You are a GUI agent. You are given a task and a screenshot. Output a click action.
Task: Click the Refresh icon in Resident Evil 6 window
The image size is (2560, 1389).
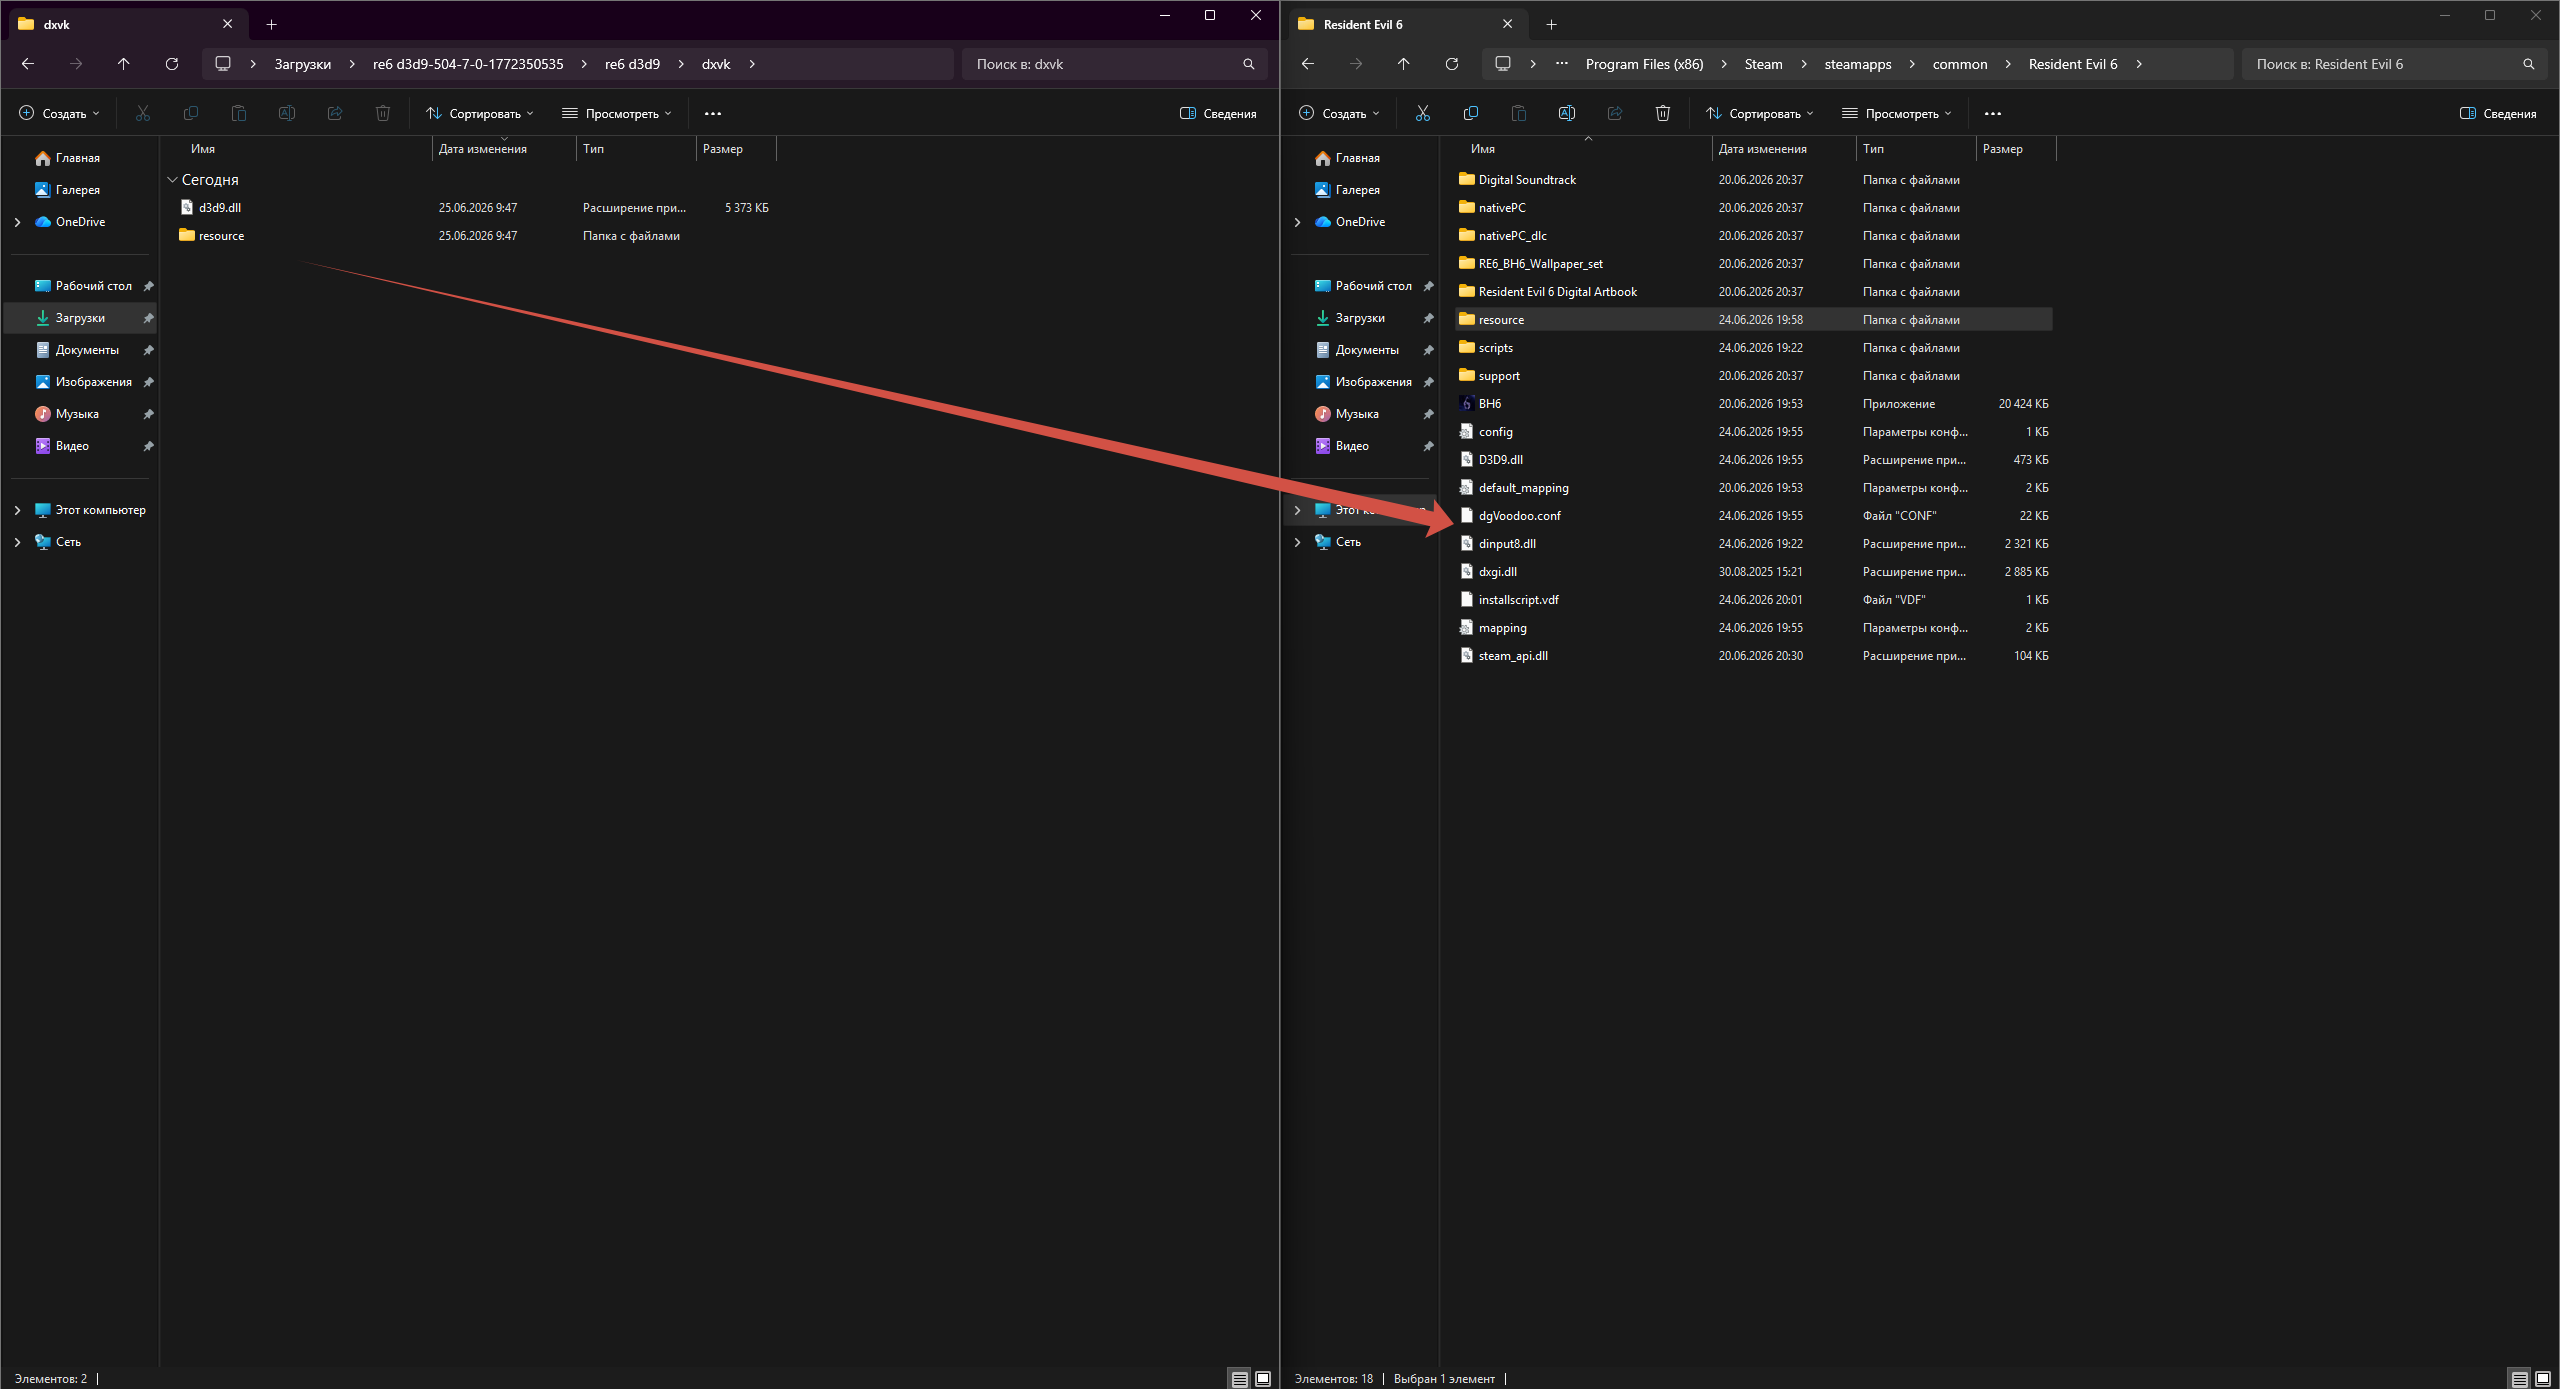tap(1452, 64)
